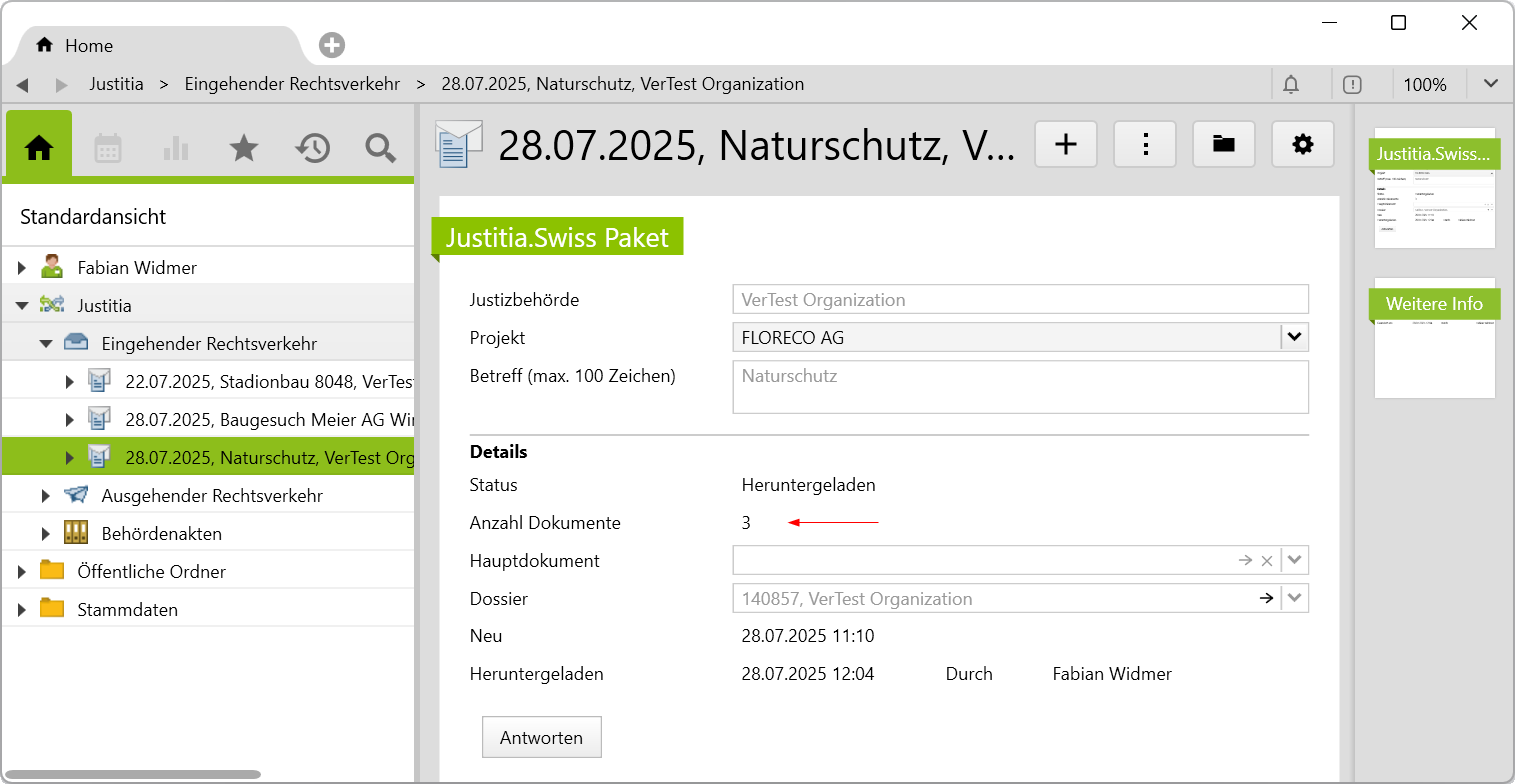Click the mail document icon beside title
The image size is (1515, 784).
459,145
